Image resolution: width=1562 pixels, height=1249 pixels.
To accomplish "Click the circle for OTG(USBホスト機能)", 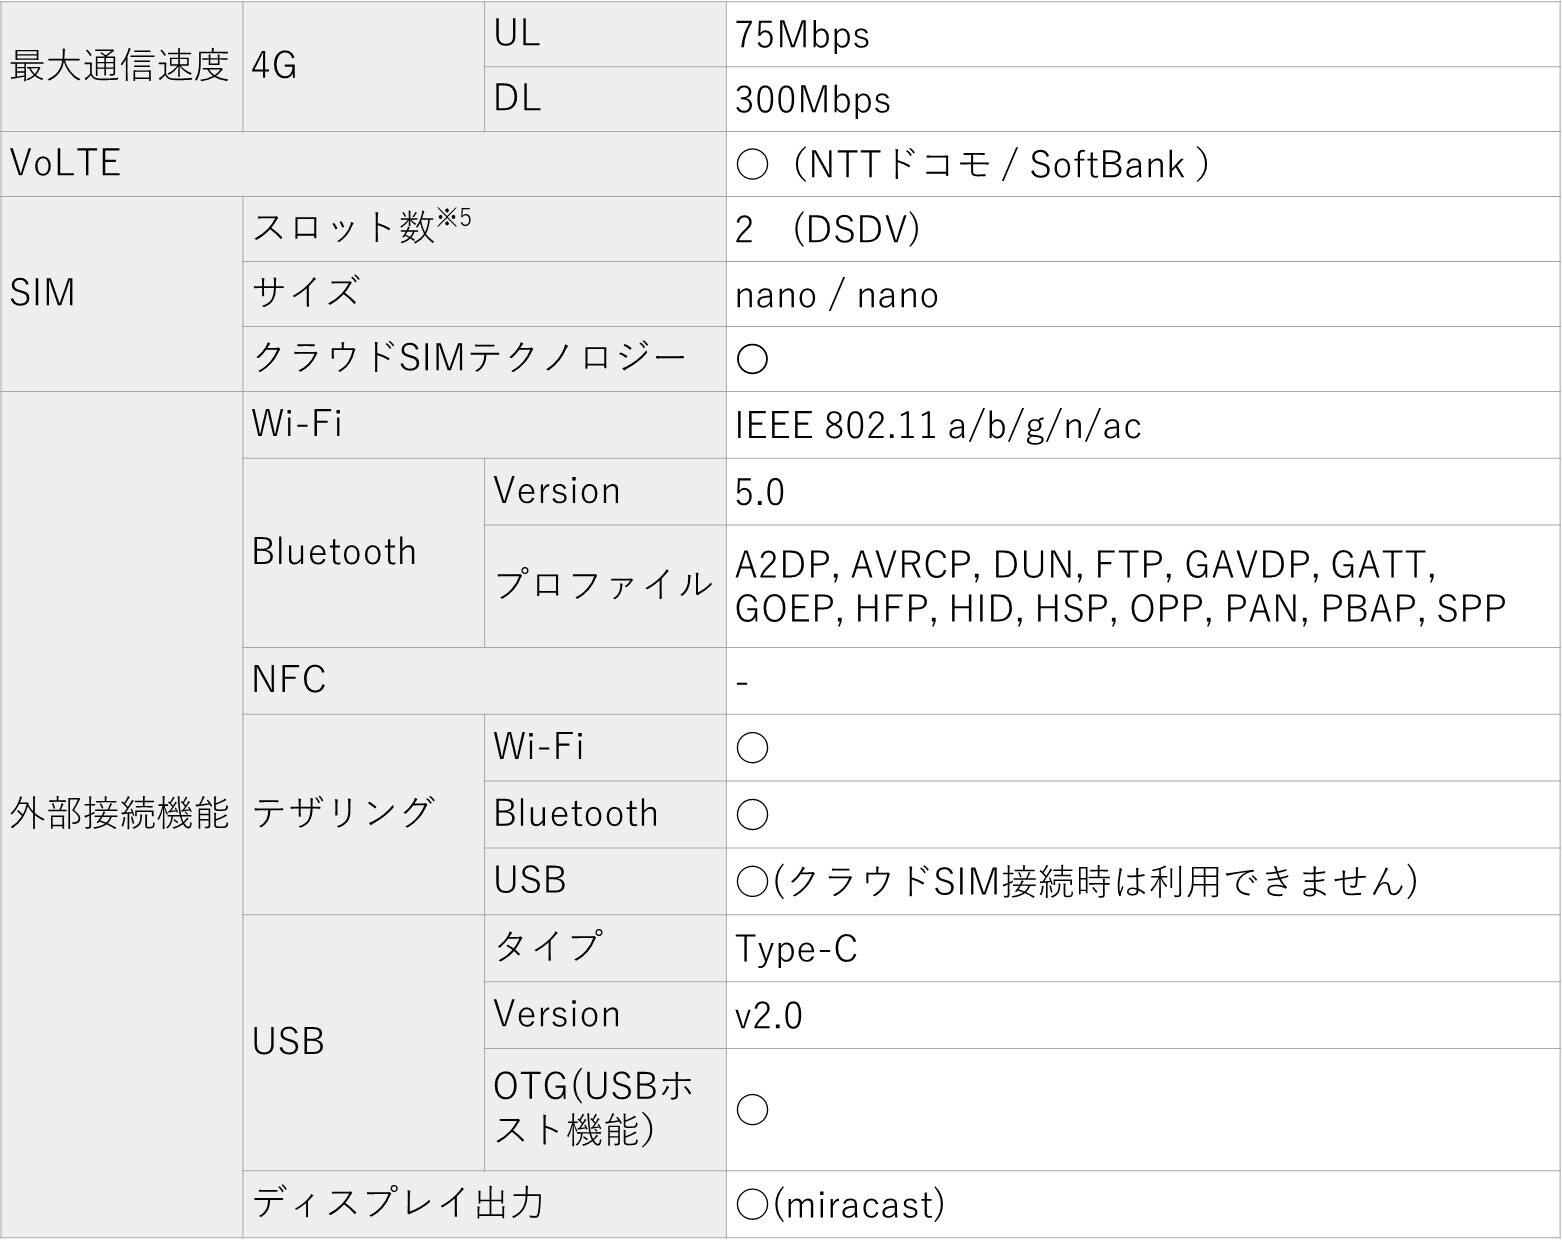I will (752, 1109).
